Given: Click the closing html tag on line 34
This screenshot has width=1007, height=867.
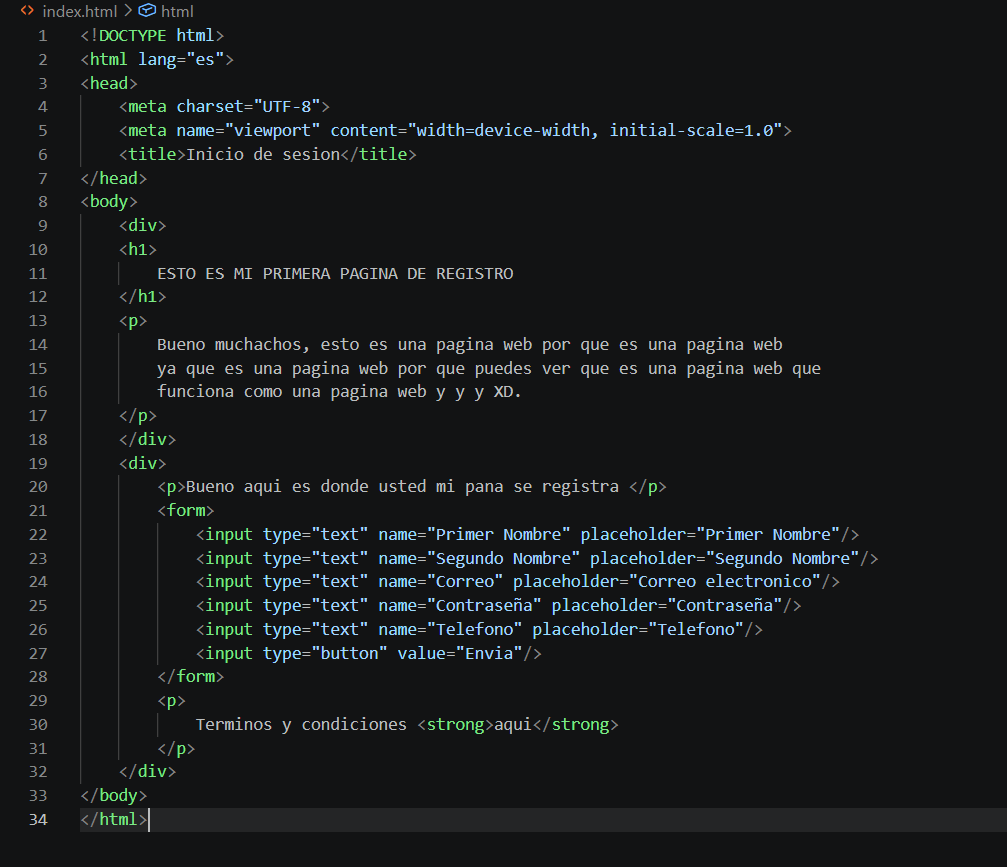Looking at the screenshot, I should tap(114, 819).
